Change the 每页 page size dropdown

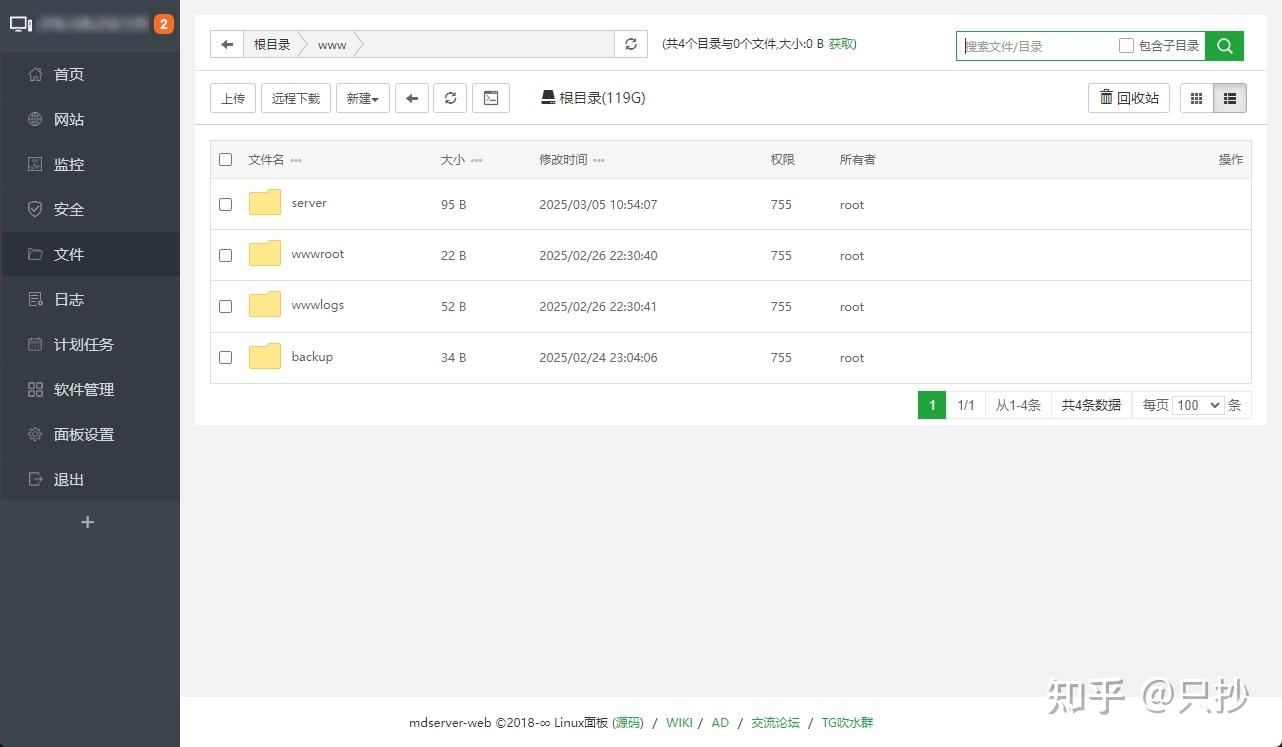1197,405
